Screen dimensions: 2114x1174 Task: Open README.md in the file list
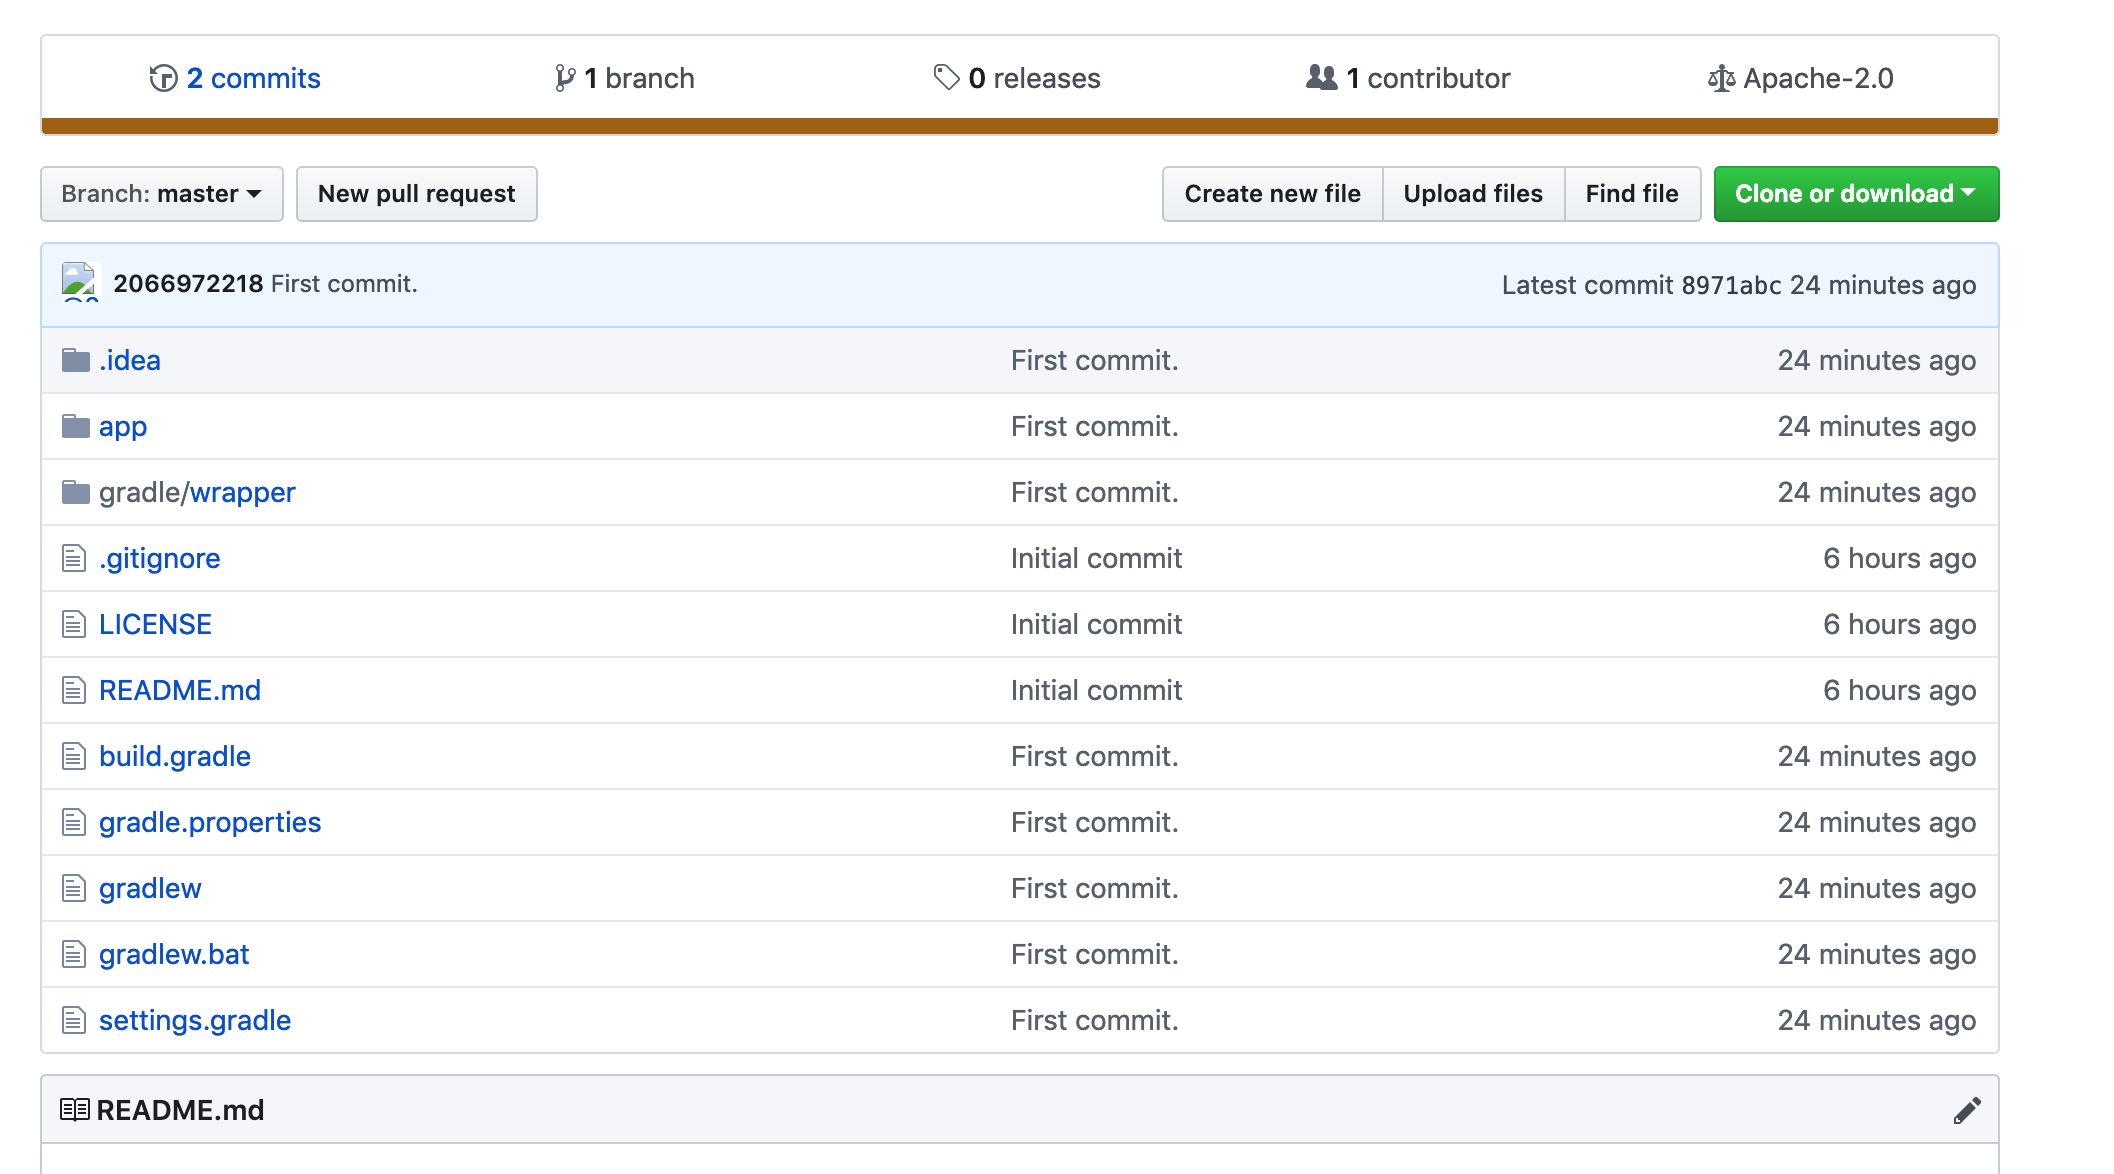[180, 690]
